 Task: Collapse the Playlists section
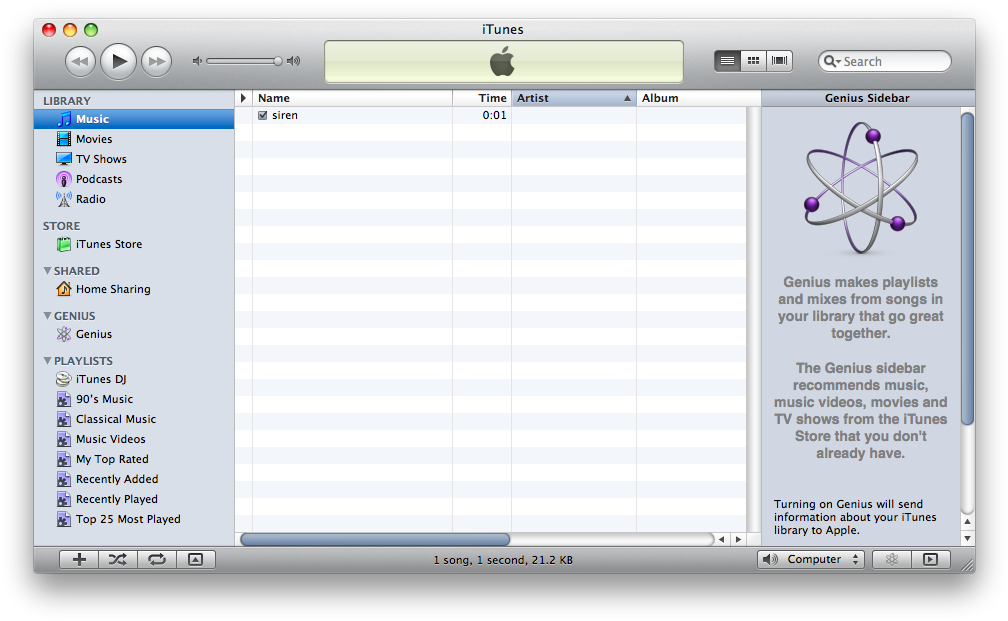point(47,361)
